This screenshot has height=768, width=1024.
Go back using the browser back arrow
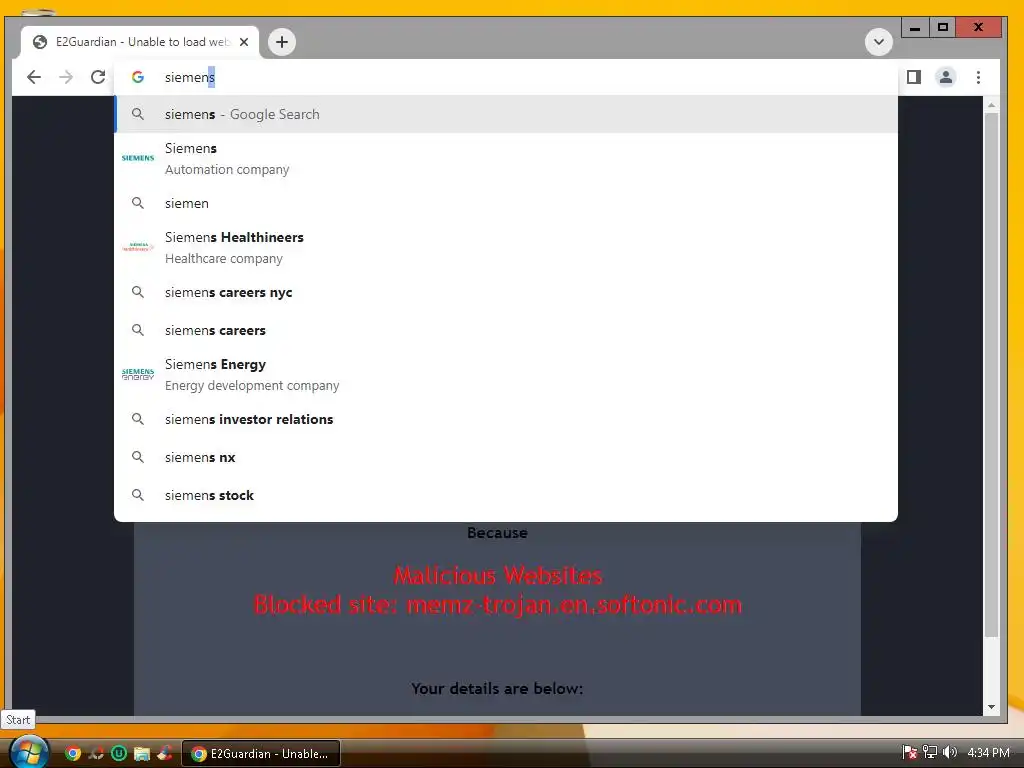[34, 77]
